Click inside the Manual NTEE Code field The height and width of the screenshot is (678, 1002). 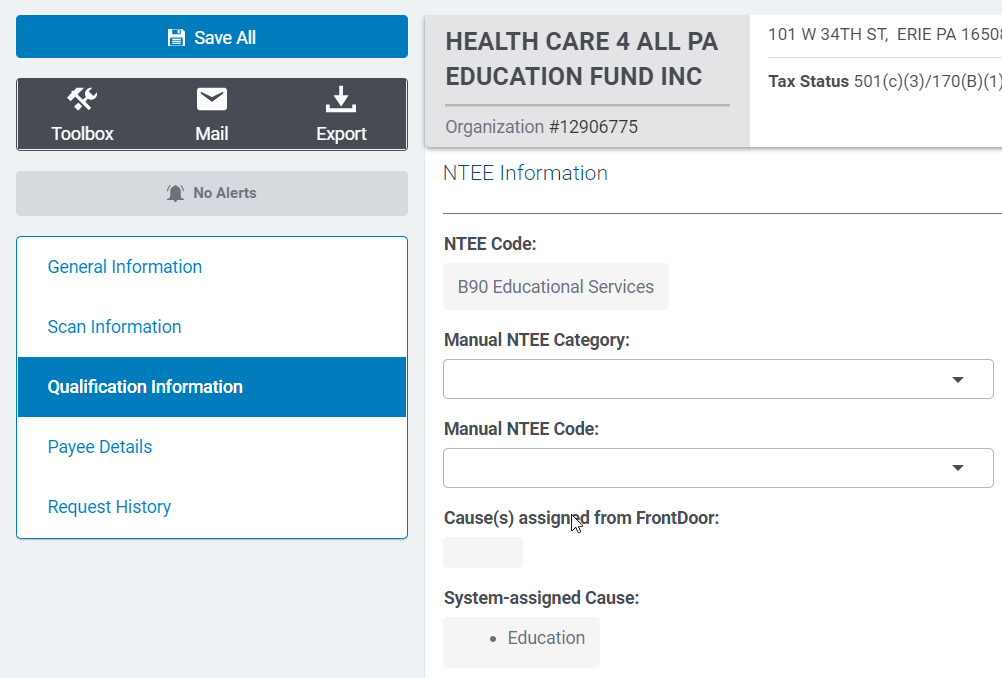click(x=718, y=468)
